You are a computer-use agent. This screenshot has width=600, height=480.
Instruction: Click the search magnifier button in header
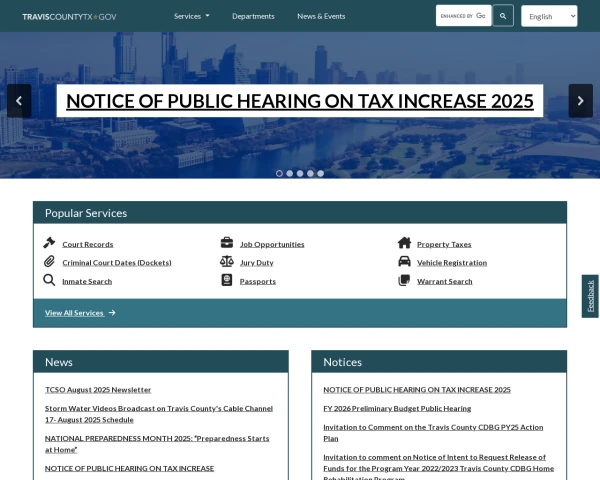504,16
